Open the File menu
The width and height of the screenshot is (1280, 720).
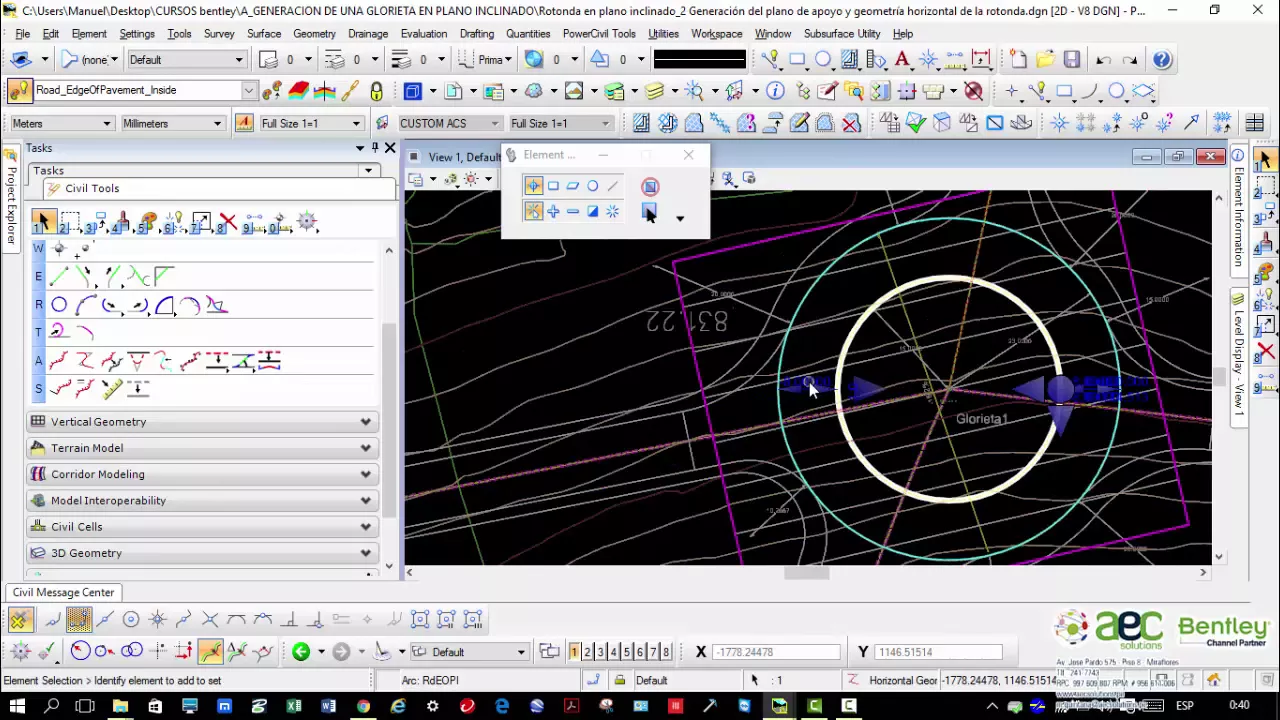[22, 33]
